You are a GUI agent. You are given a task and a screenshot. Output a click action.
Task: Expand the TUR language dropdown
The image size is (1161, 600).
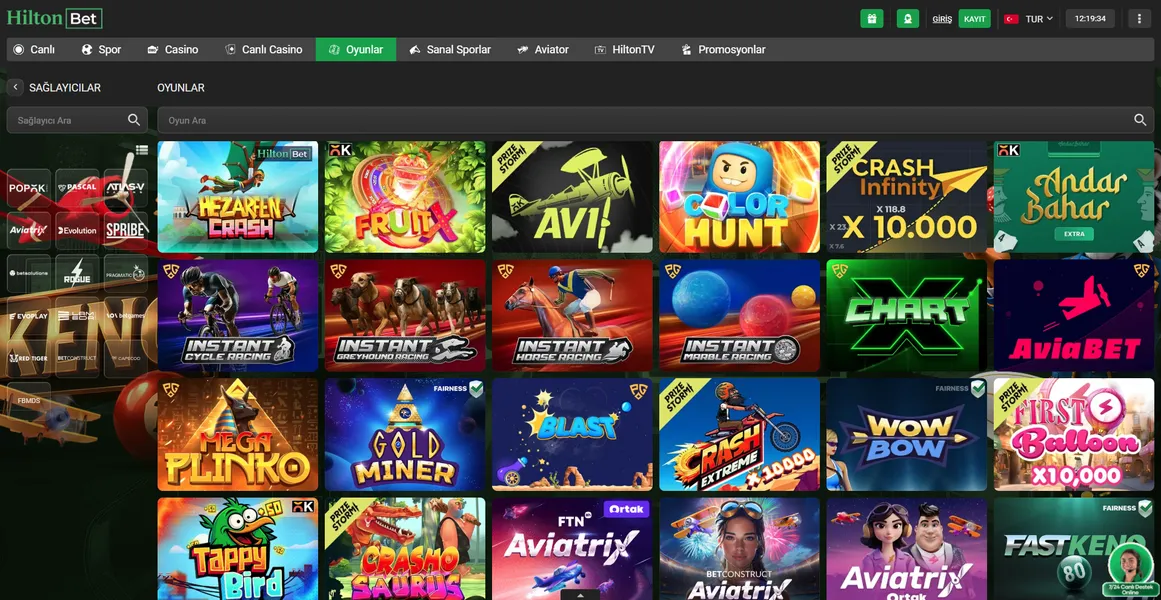(1029, 19)
